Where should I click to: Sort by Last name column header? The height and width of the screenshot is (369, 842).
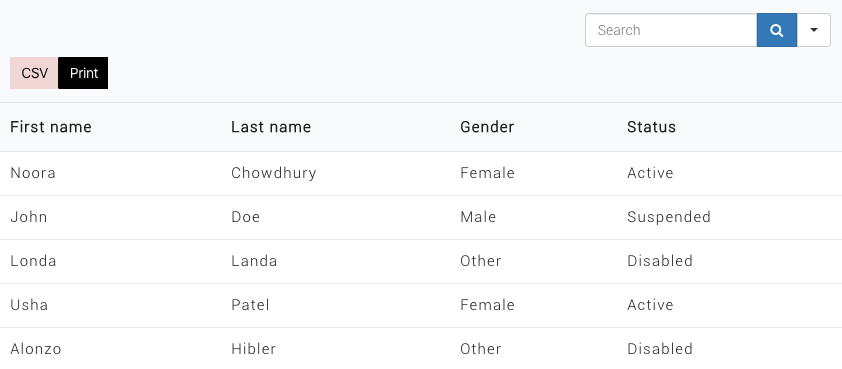(271, 127)
